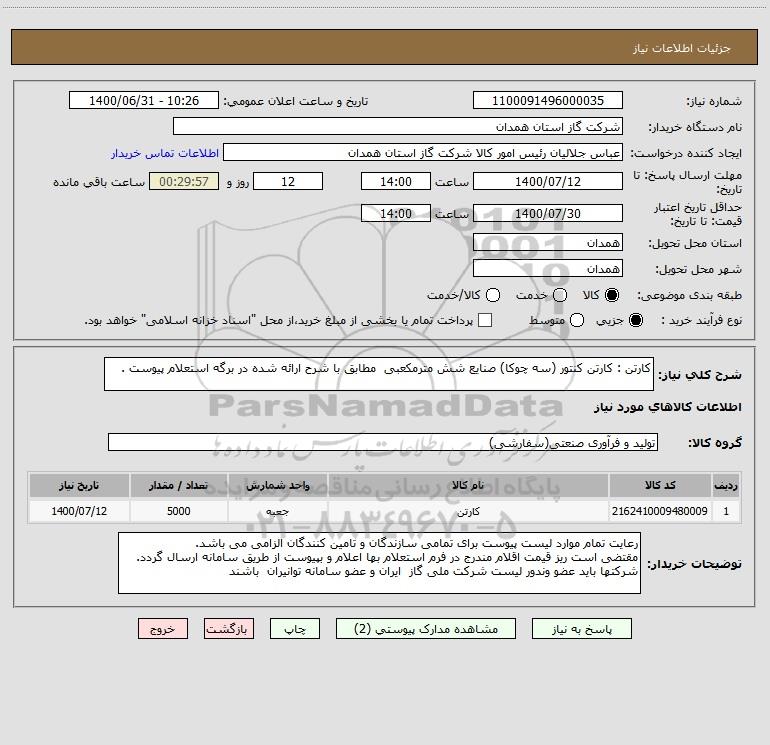Click the deadline time 14:00 field beside 1400/07/12
Screen dimensions: 770x745
[396, 181]
